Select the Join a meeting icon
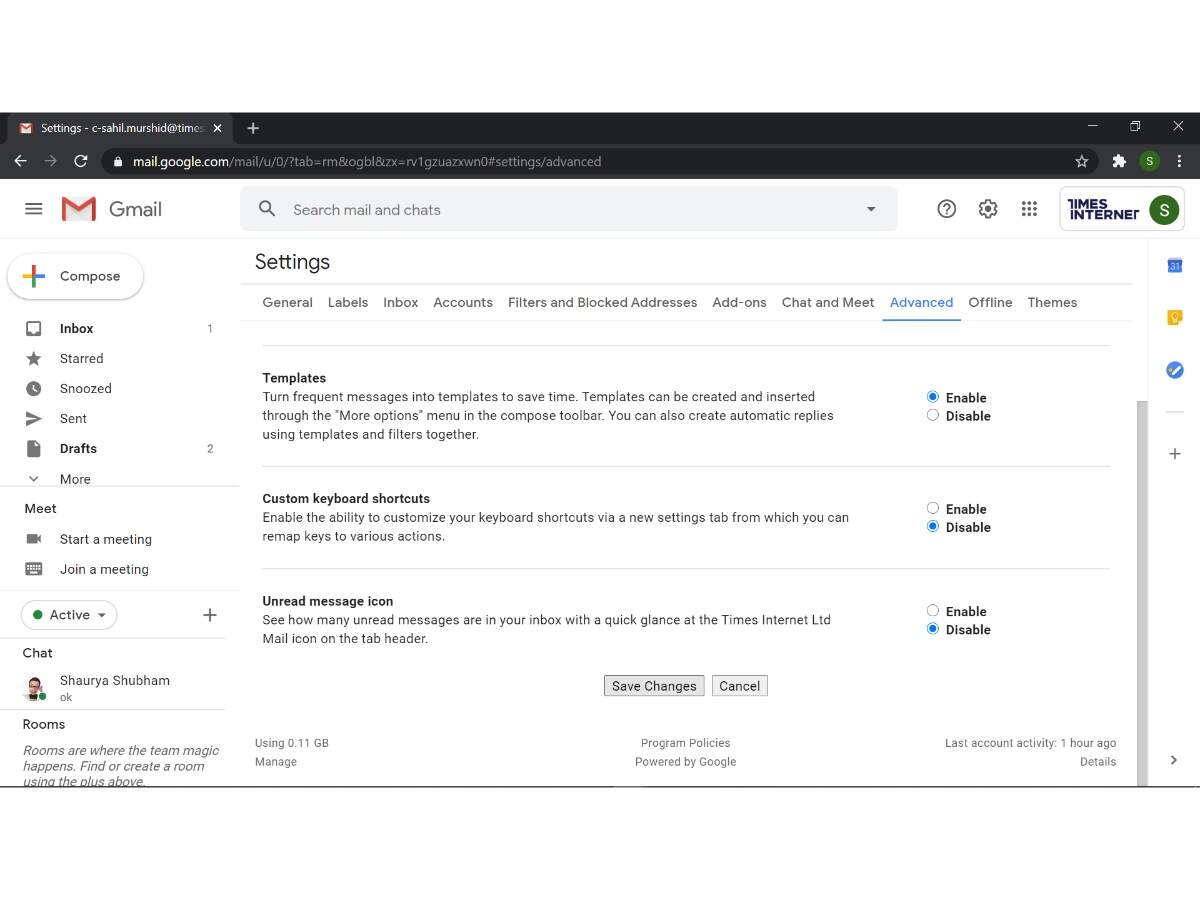 click(x=33, y=569)
